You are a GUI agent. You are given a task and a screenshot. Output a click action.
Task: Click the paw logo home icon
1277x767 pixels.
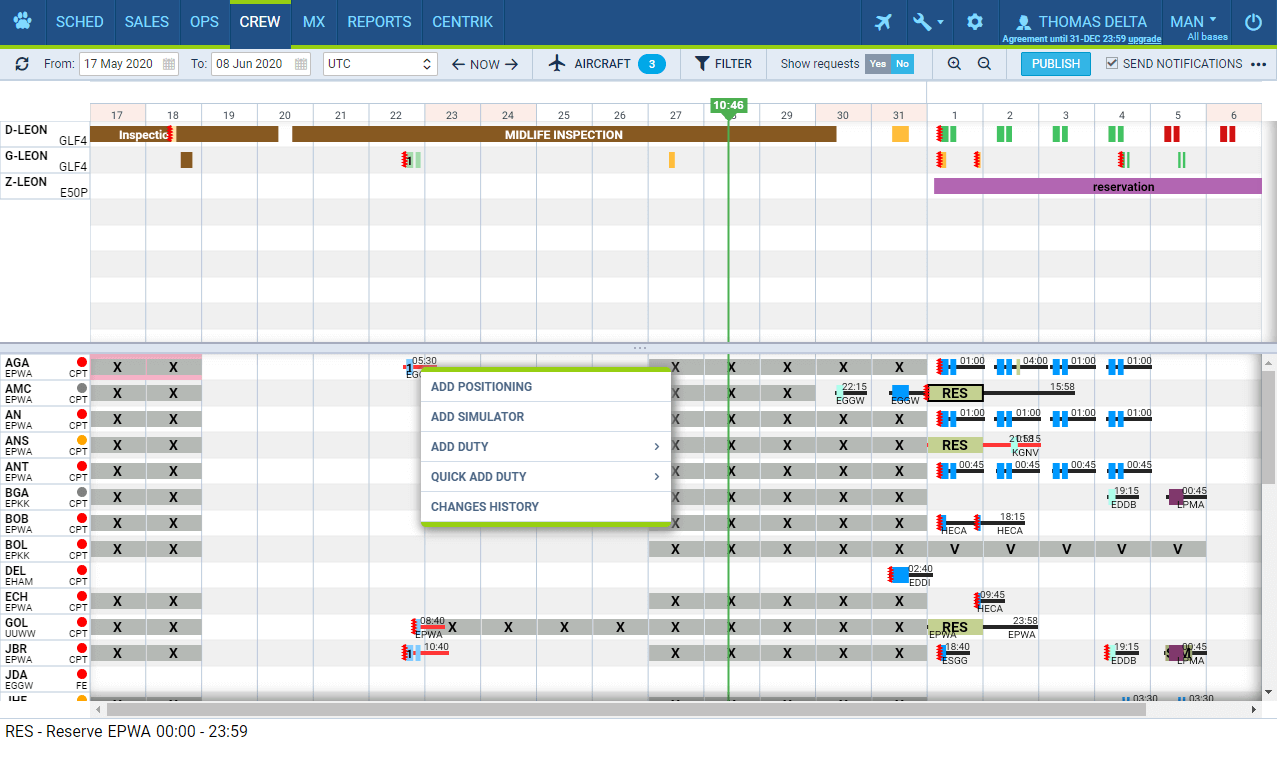click(x=22, y=22)
